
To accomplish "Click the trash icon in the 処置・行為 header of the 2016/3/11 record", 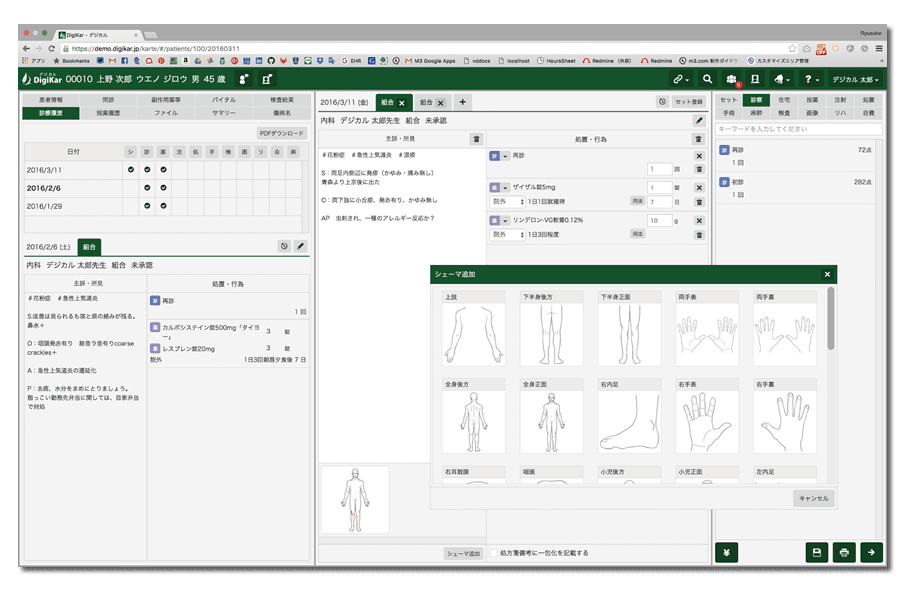I will [699, 140].
